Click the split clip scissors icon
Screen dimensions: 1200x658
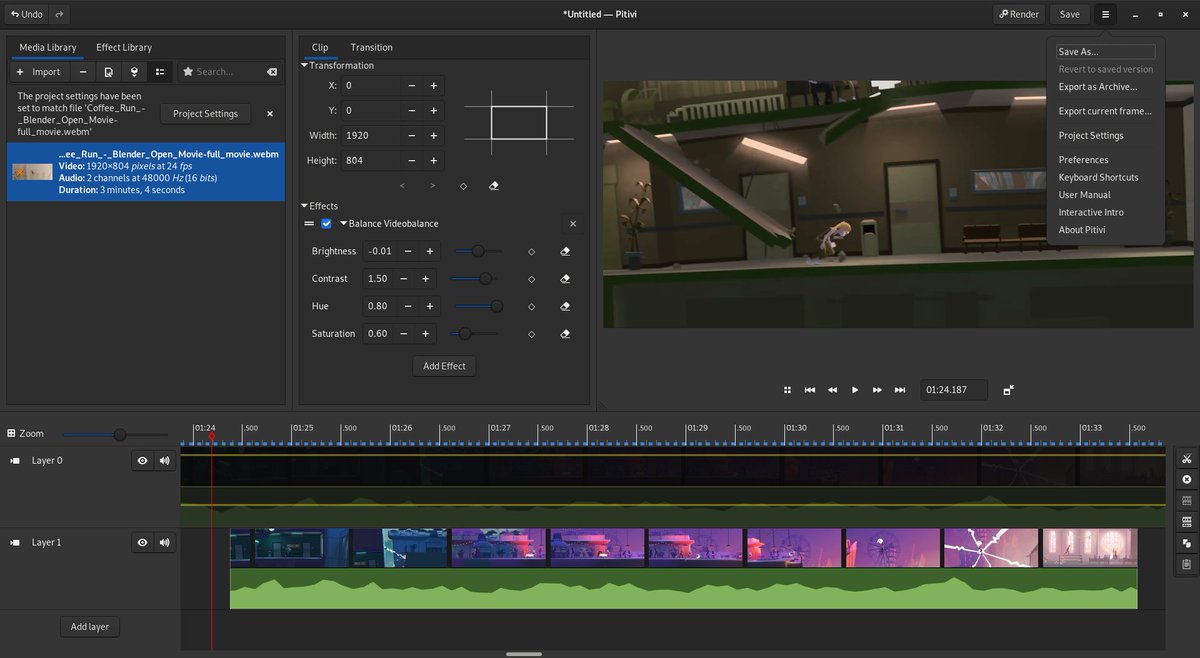click(x=1186, y=459)
